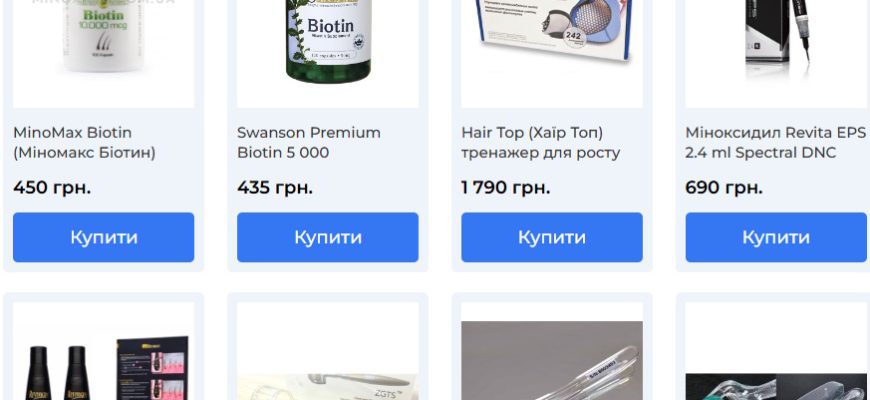View the Hair Top box product image
This screenshot has width=870, height=400.
(x=552, y=54)
